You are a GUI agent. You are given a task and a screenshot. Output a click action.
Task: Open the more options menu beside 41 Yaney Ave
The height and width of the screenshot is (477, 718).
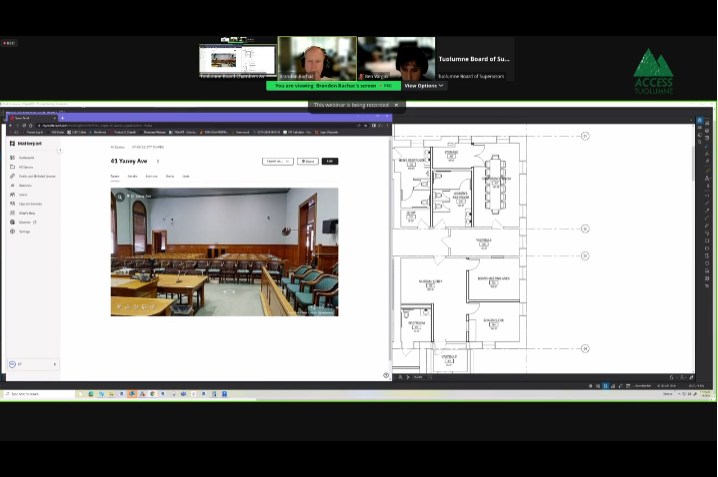click(x=158, y=161)
